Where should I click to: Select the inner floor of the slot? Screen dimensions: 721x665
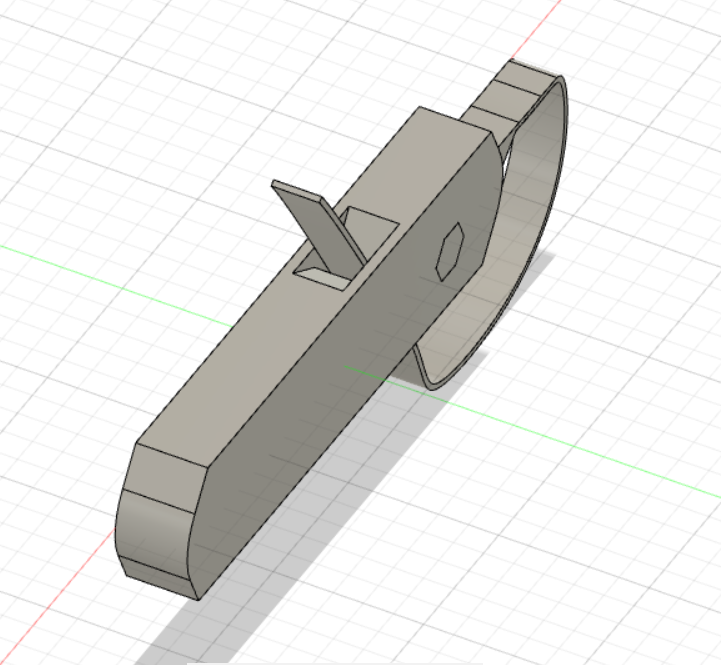point(322,271)
